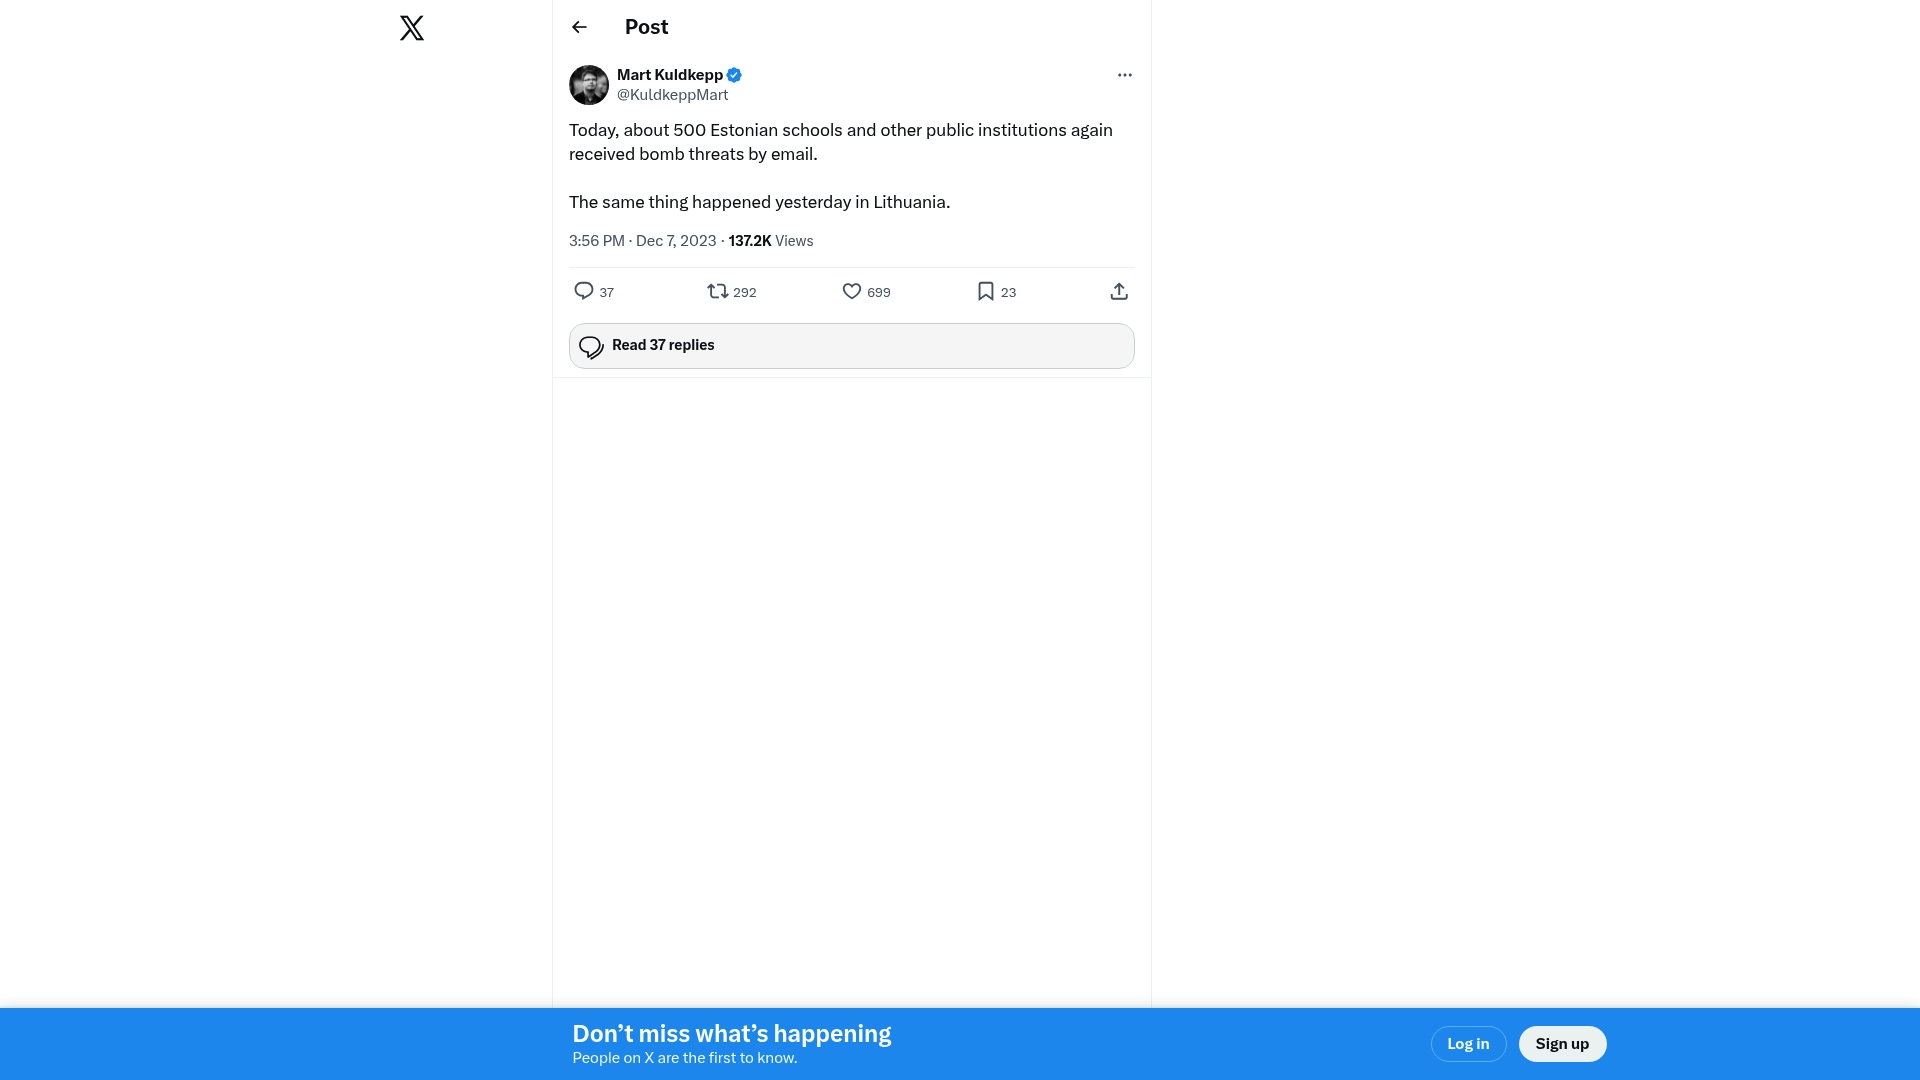
Task: Open the 3:56 PM Dec 7, 2023 timestamp
Action: 642,241
